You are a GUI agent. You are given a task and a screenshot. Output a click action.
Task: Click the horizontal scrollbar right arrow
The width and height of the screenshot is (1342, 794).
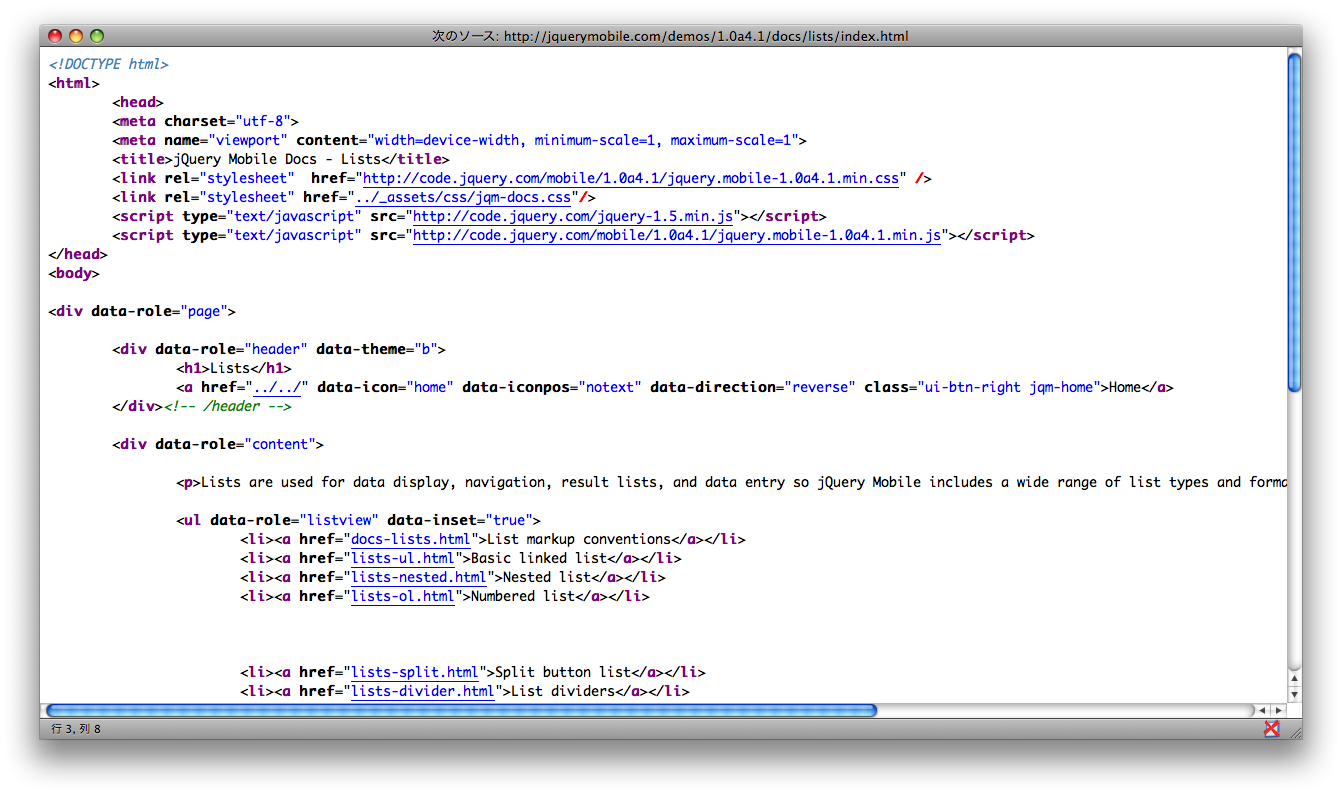(1278, 711)
